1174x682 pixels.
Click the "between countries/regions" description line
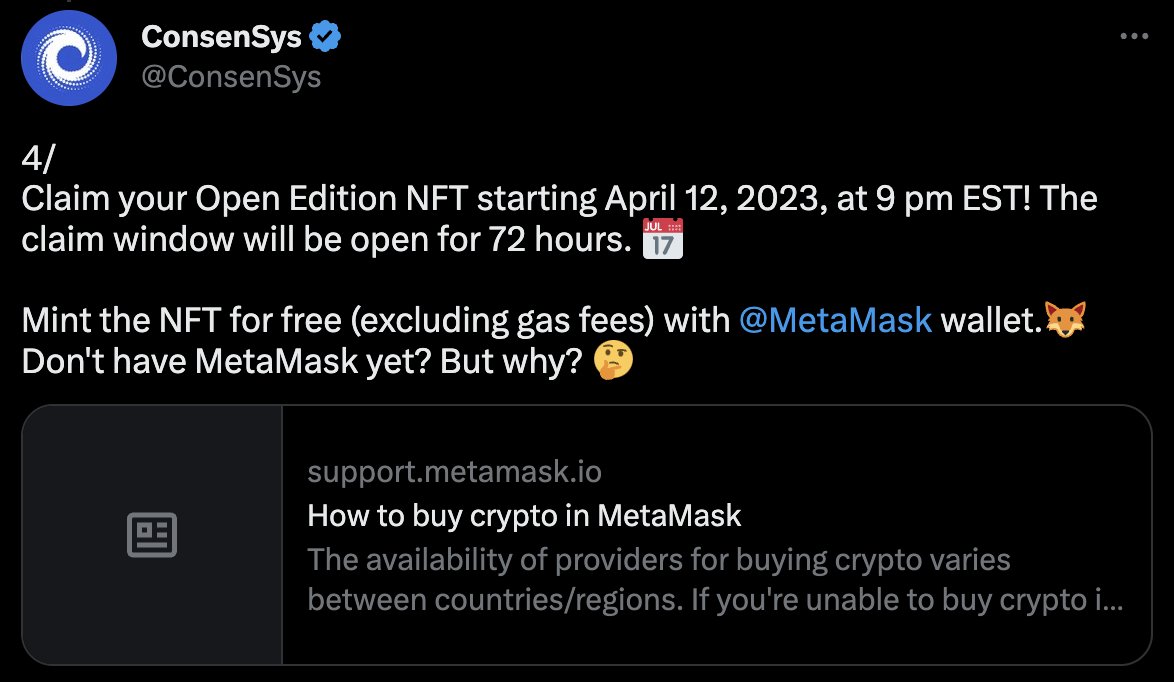click(x=715, y=600)
